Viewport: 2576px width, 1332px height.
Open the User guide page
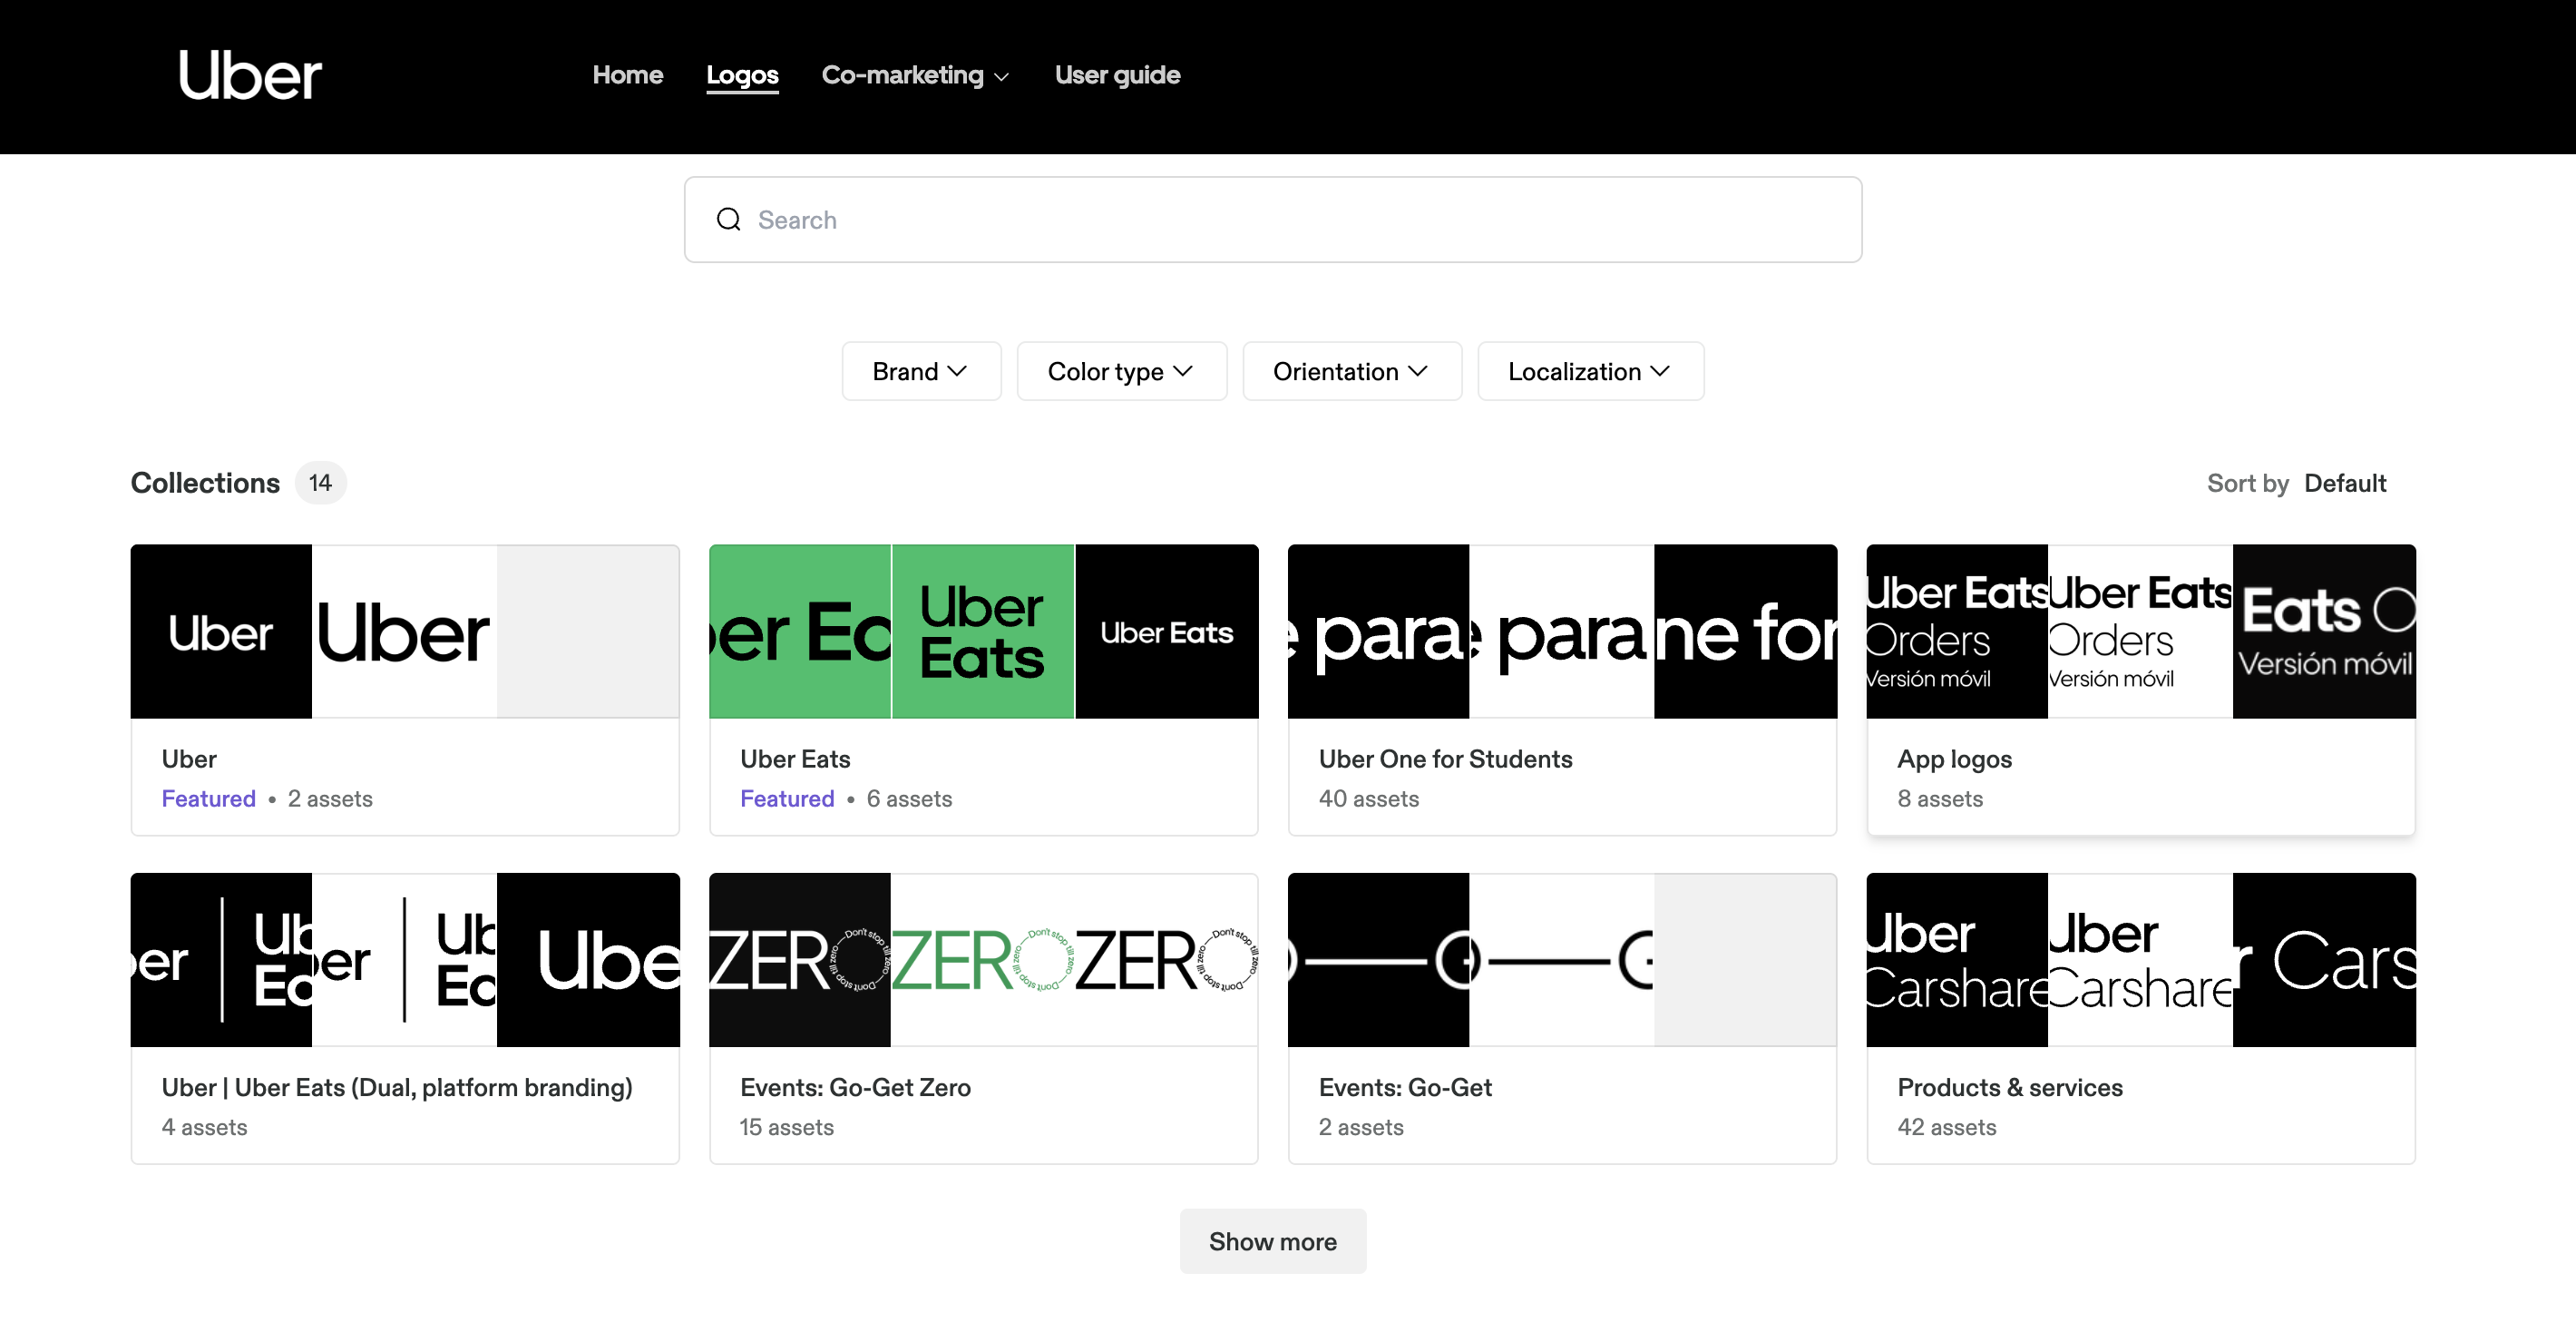1117,75
